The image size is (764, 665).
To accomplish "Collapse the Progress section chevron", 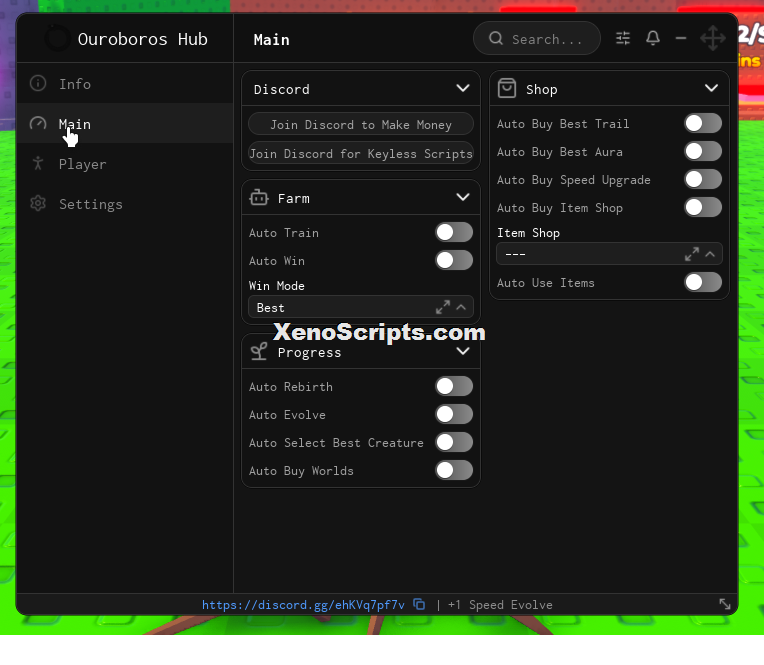I will tap(463, 351).
